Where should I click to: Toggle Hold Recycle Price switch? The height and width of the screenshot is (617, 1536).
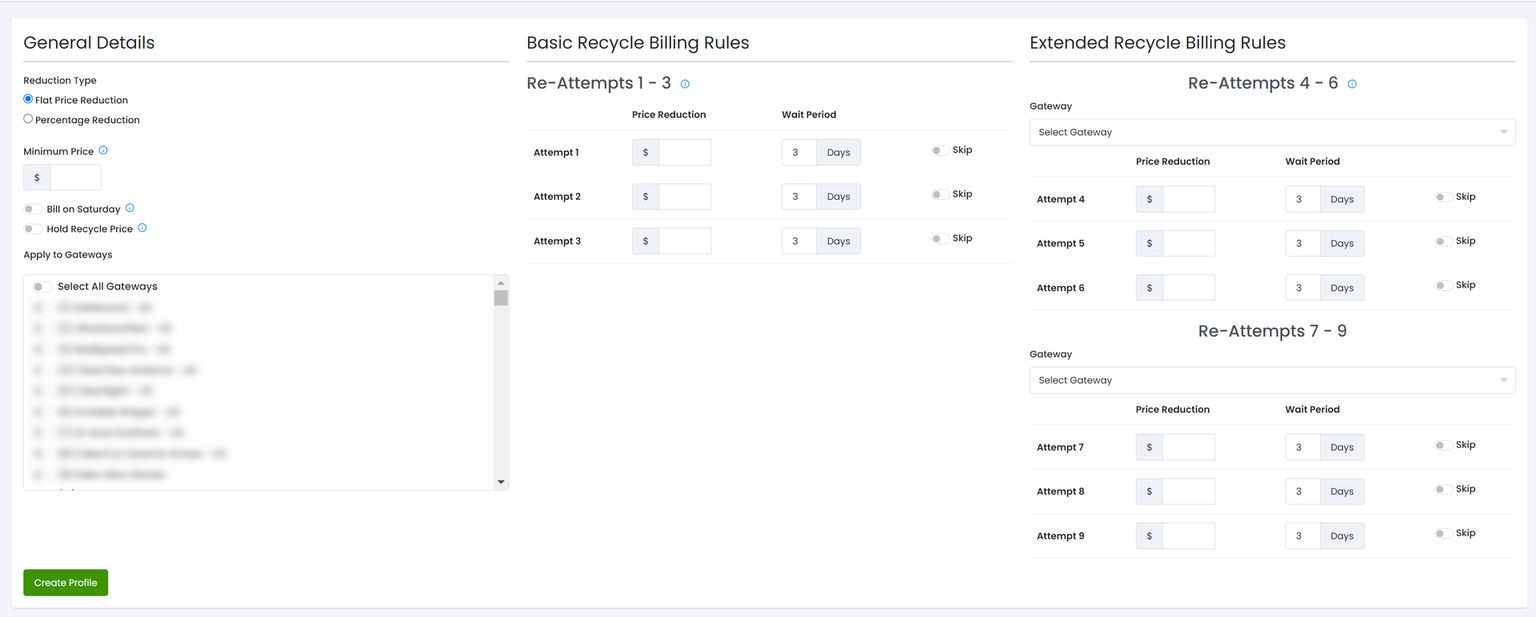click(34, 229)
